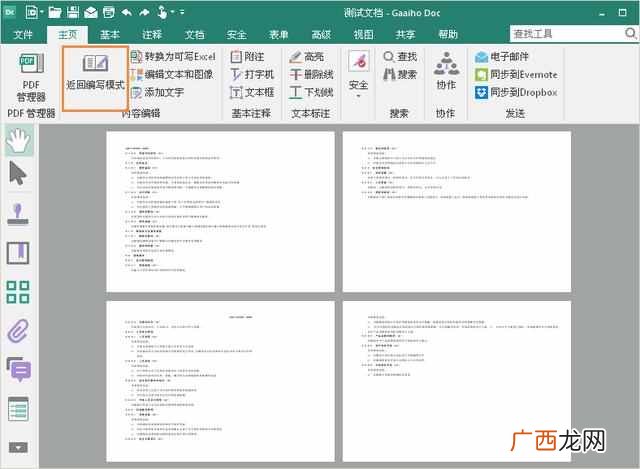Switch to the 共享 ribbon tab
The image size is (640, 469).
coord(405,35)
